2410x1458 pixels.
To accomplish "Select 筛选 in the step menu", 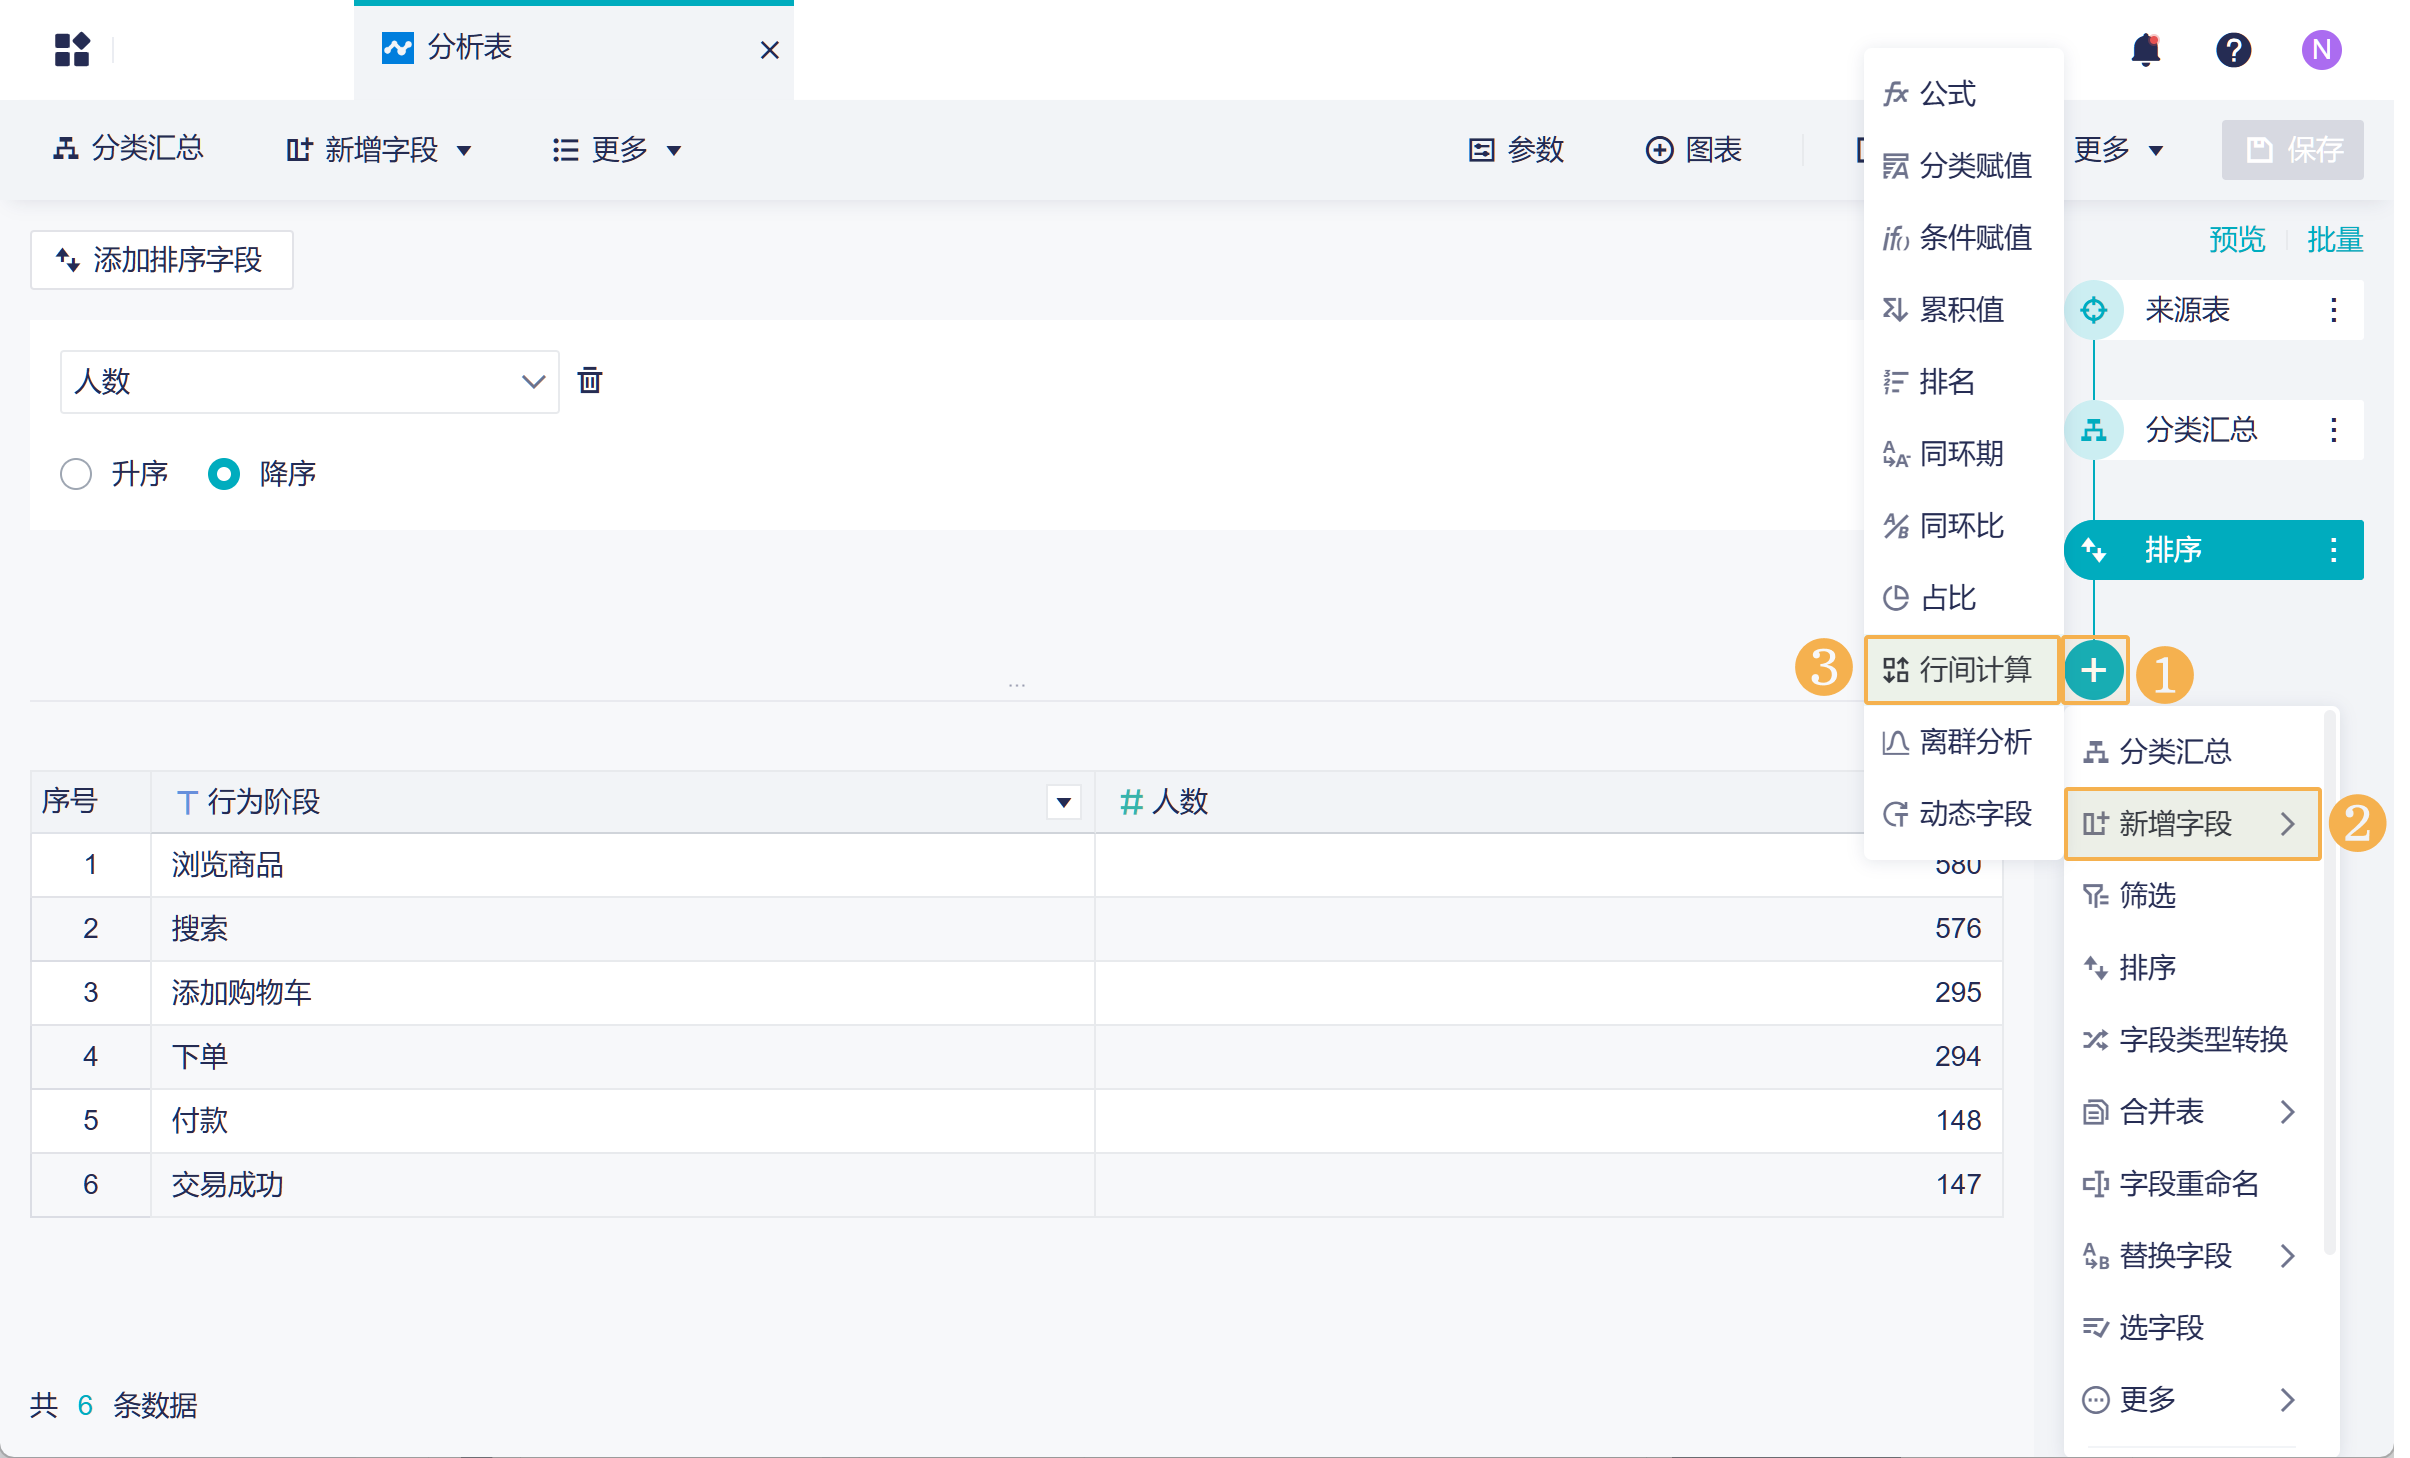I will pyautogui.click(x=2147, y=895).
